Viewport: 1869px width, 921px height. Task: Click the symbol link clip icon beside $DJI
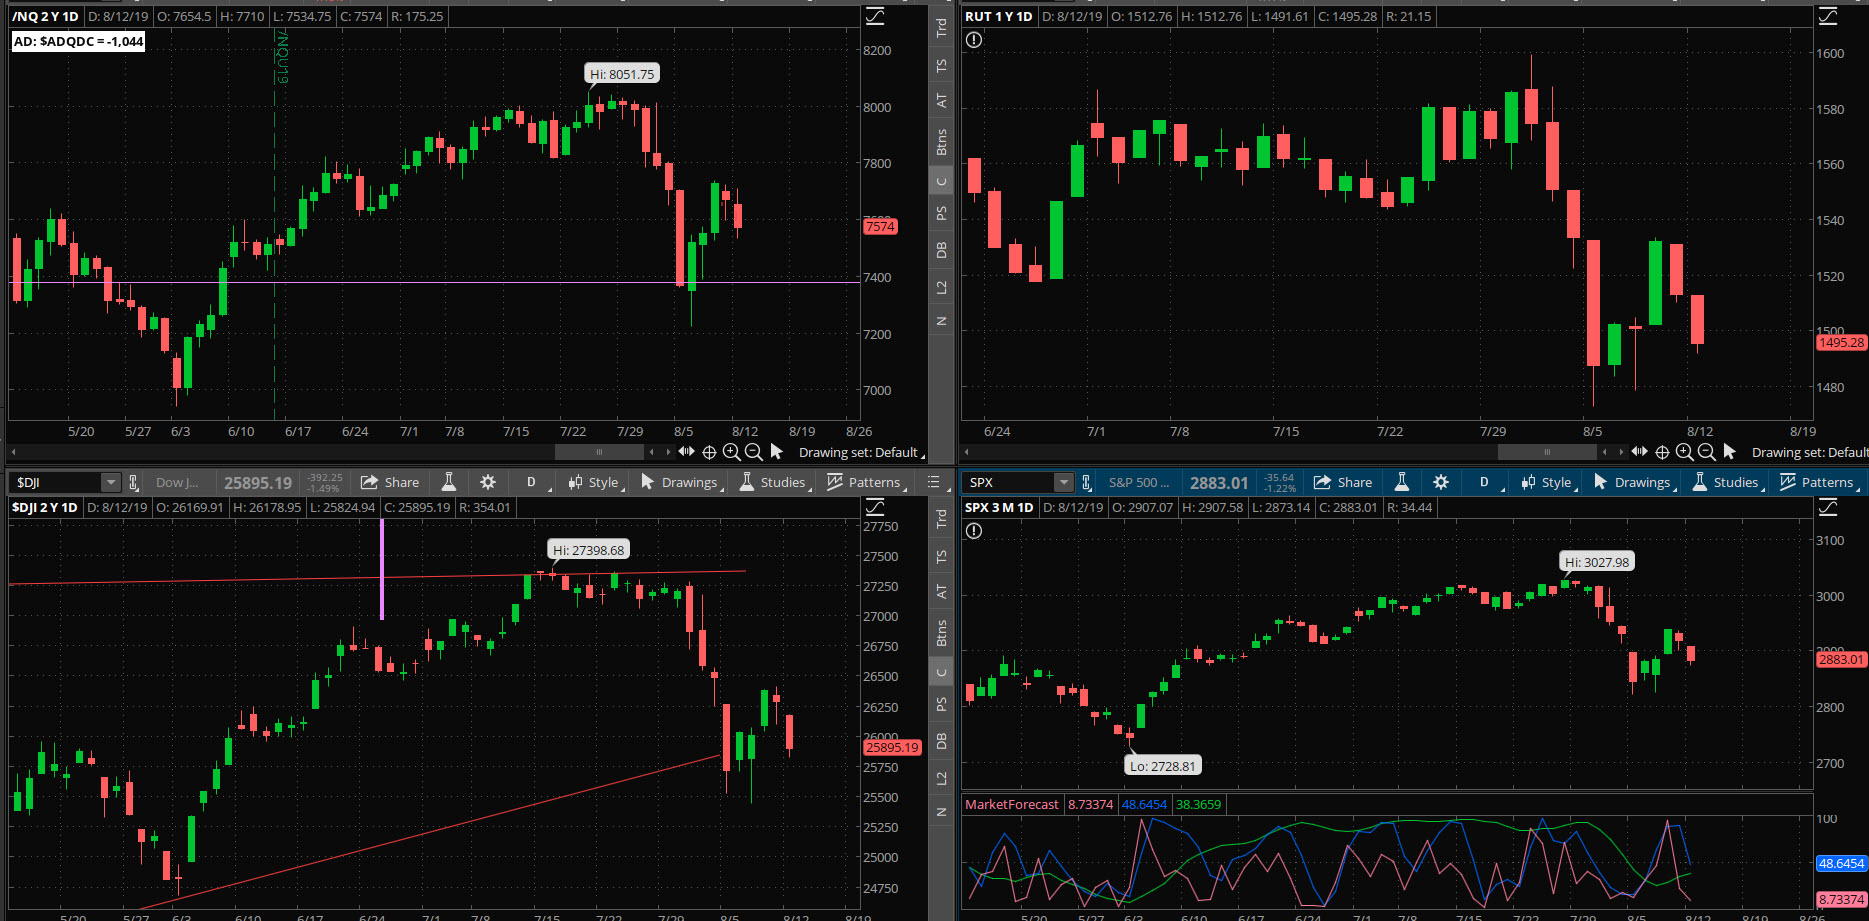(x=134, y=482)
